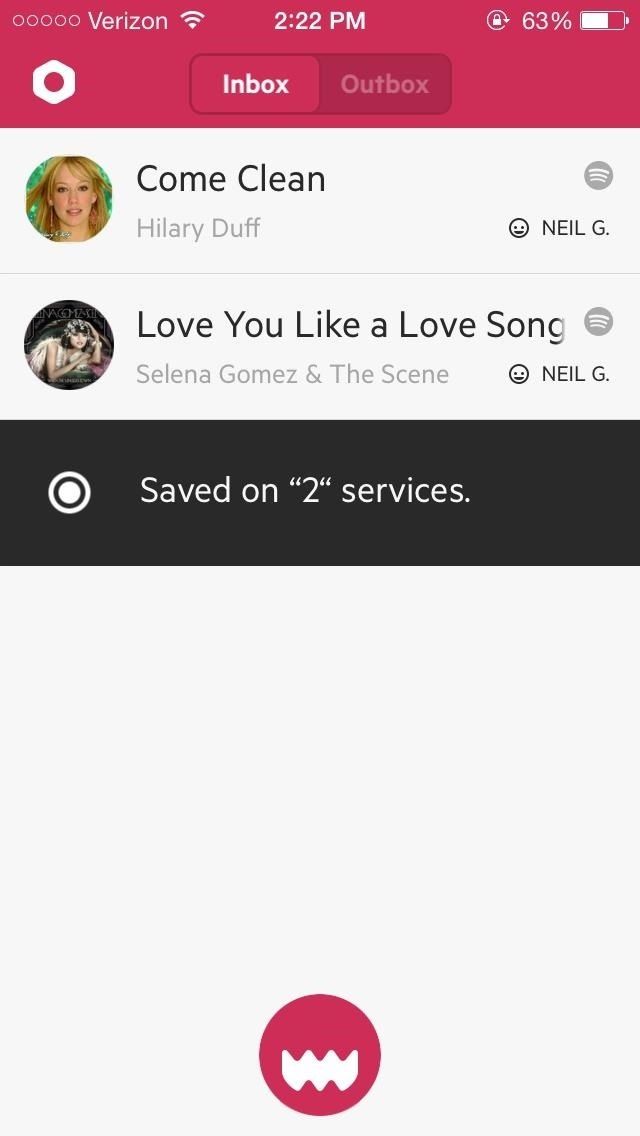Tap Spotify icon on Love You Like a Love Song
This screenshot has height=1136, width=640.
pos(598,322)
